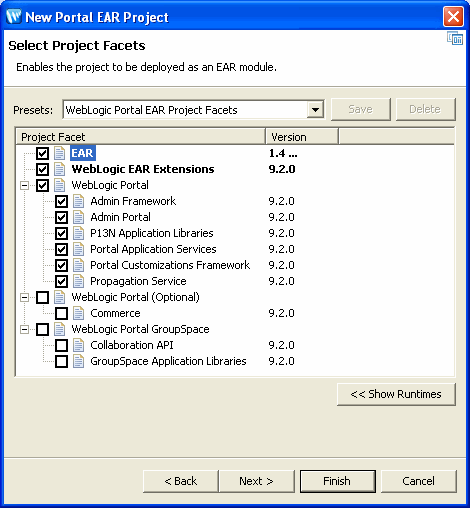The width and height of the screenshot is (470, 508).
Task: Click the GroupSpace Application Libraries document icon
Action: point(79,361)
